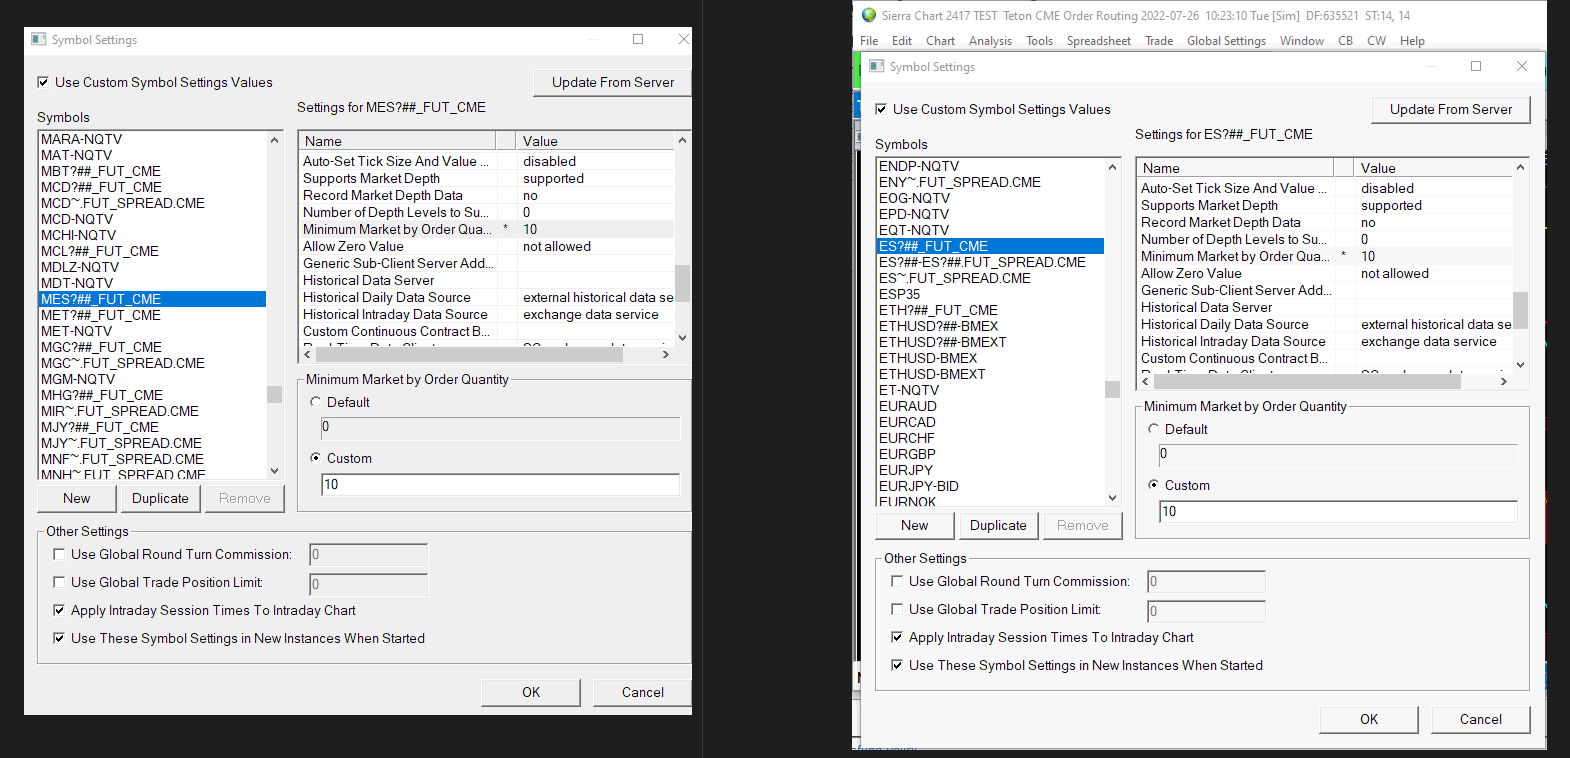Select ESP35 in right symbols list
The width and height of the screenshot is (1570, 758).
991,294
